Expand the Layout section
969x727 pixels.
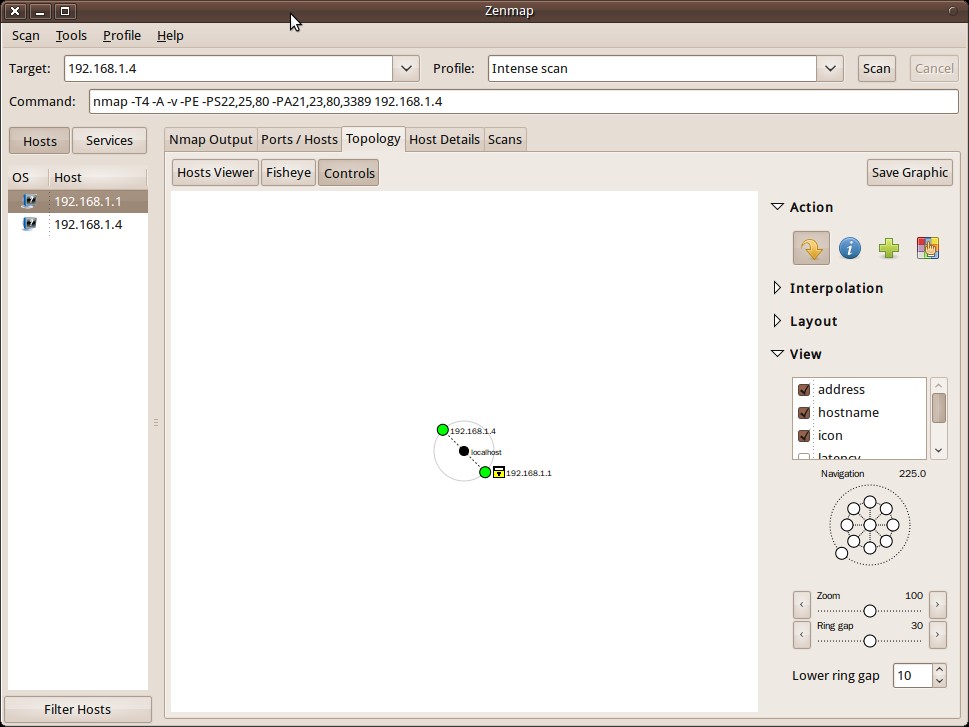tap(777, 321)
